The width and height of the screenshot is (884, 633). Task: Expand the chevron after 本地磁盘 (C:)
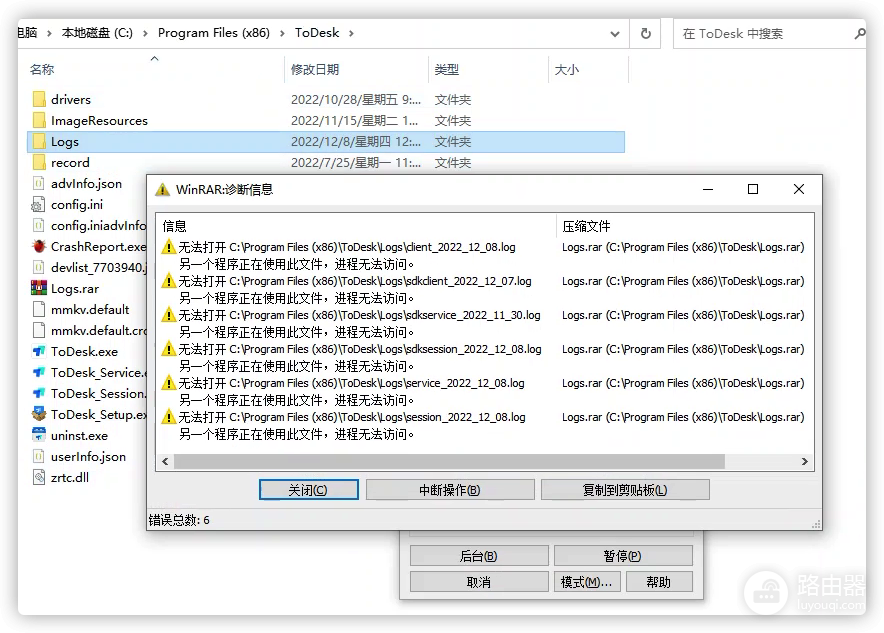point(145,33)
